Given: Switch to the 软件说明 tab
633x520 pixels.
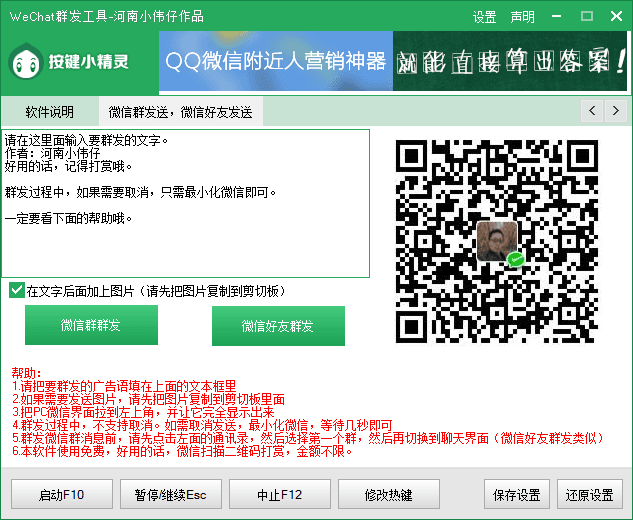Looking at the screenshot, I should 50,112.
